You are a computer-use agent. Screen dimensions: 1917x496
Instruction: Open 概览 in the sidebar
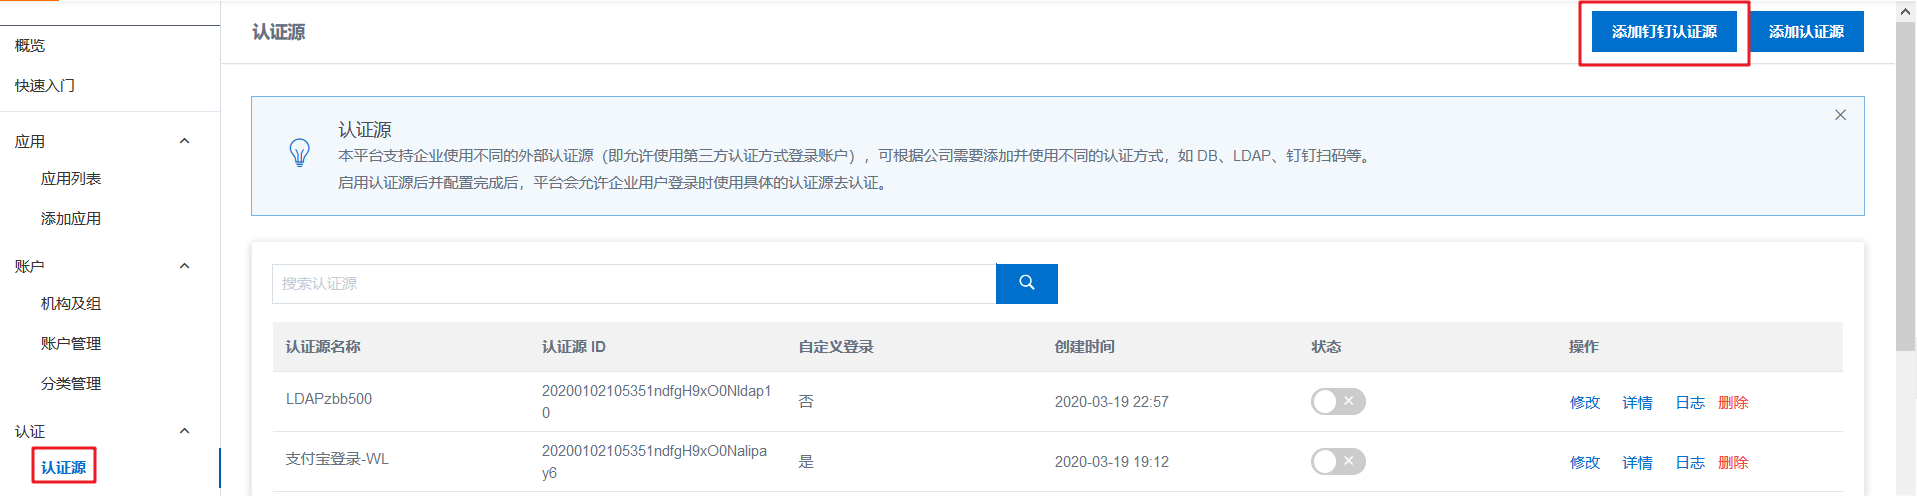pyautogui.click(x=30, y=46)
